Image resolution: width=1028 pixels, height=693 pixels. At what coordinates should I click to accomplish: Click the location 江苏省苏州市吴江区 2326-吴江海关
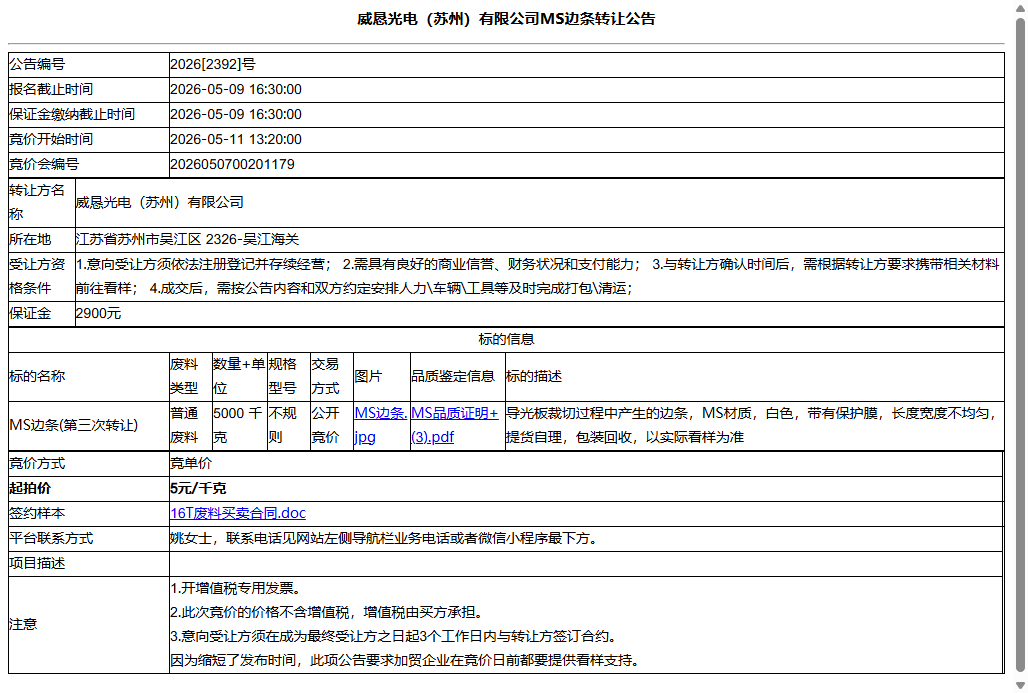tap(187, 239)
